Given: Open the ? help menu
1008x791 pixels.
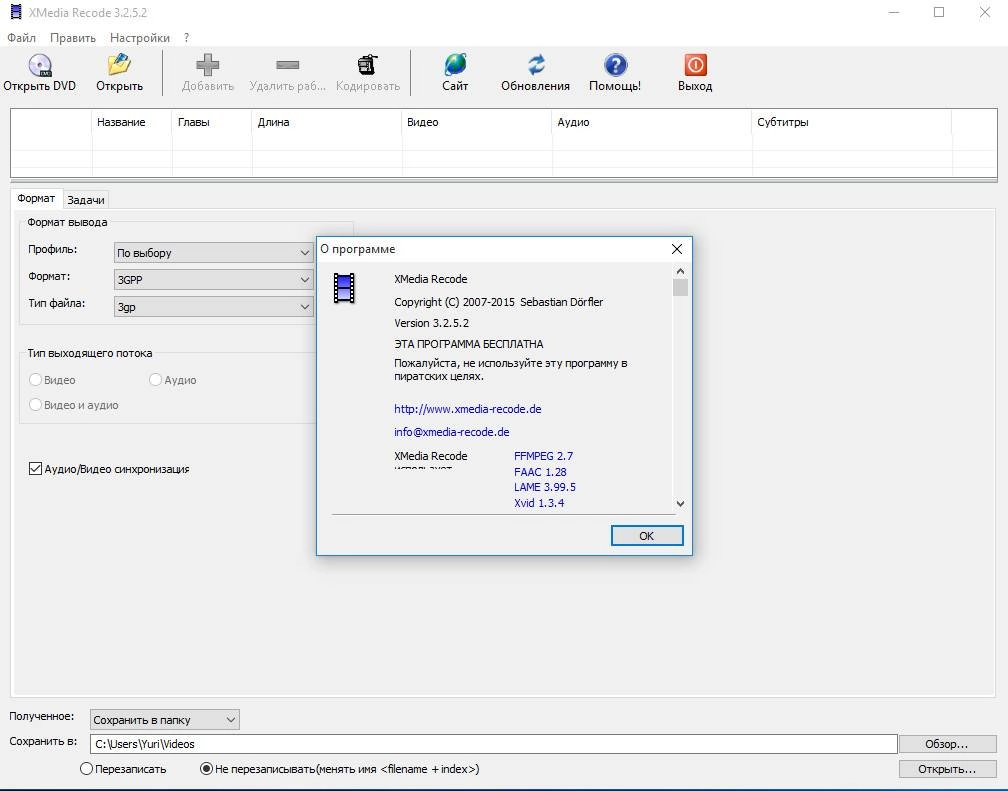Looking at the screenshot, I should tap(186, 38).
